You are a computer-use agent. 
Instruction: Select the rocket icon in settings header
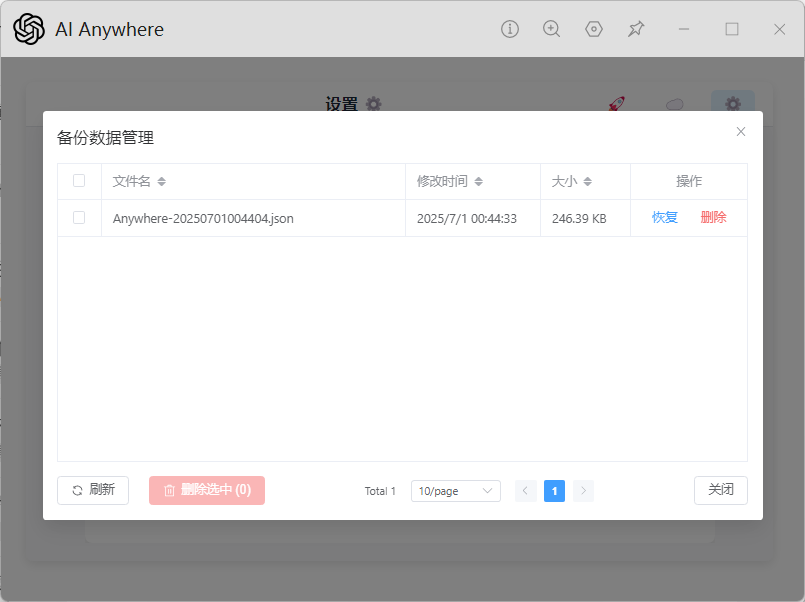(x=617, y=104)
